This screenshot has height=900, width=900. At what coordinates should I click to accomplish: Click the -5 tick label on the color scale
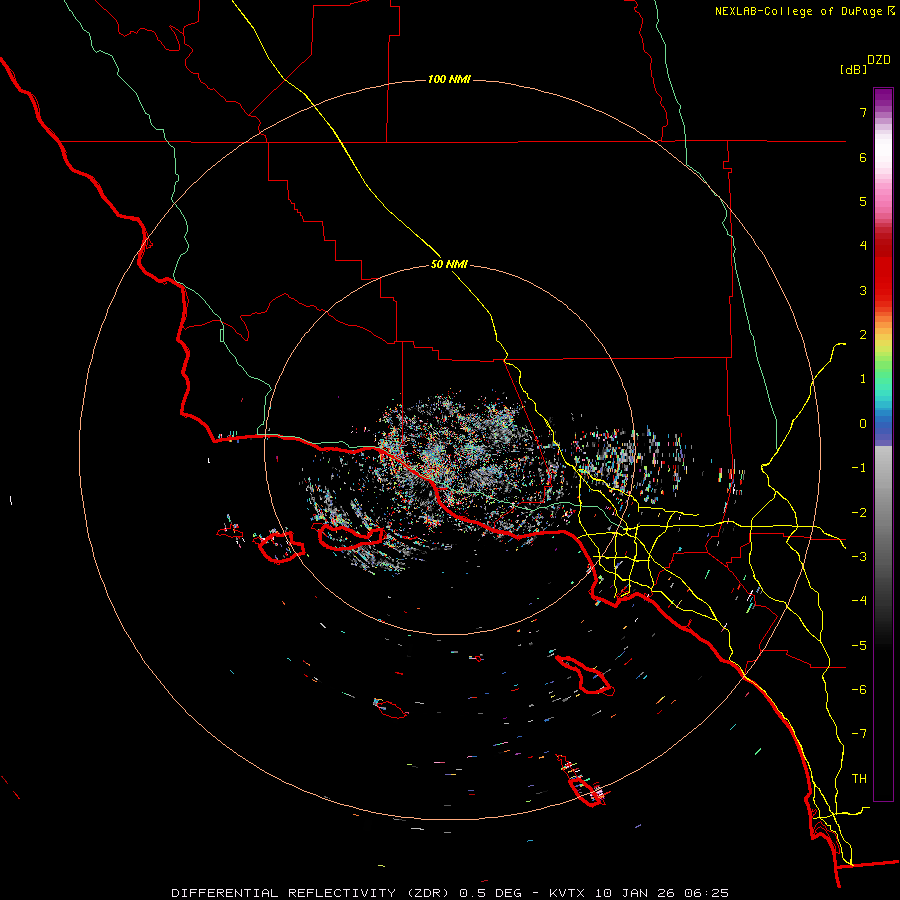pyautogui.click(x=859, y=645)
